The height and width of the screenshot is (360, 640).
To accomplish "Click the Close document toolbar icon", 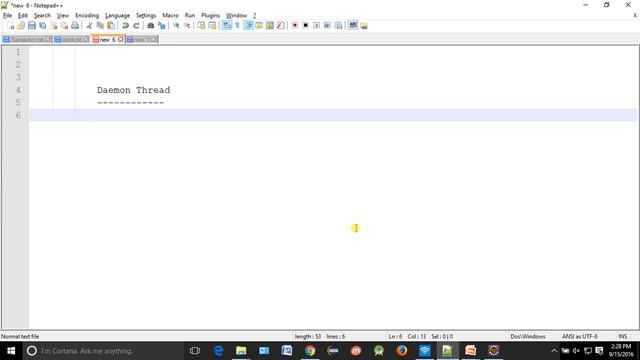I will tap(53, 26).
